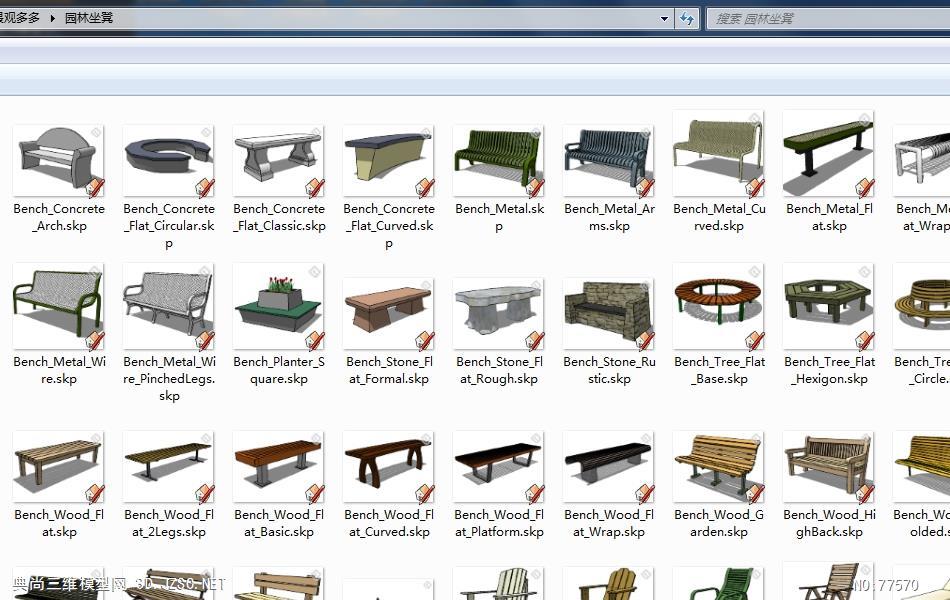Click the Bench_Wood_Flat_Platform.skp filename text
Image resolution: width=950 pixels, height=600 pixels.
[x=499, y=523]
